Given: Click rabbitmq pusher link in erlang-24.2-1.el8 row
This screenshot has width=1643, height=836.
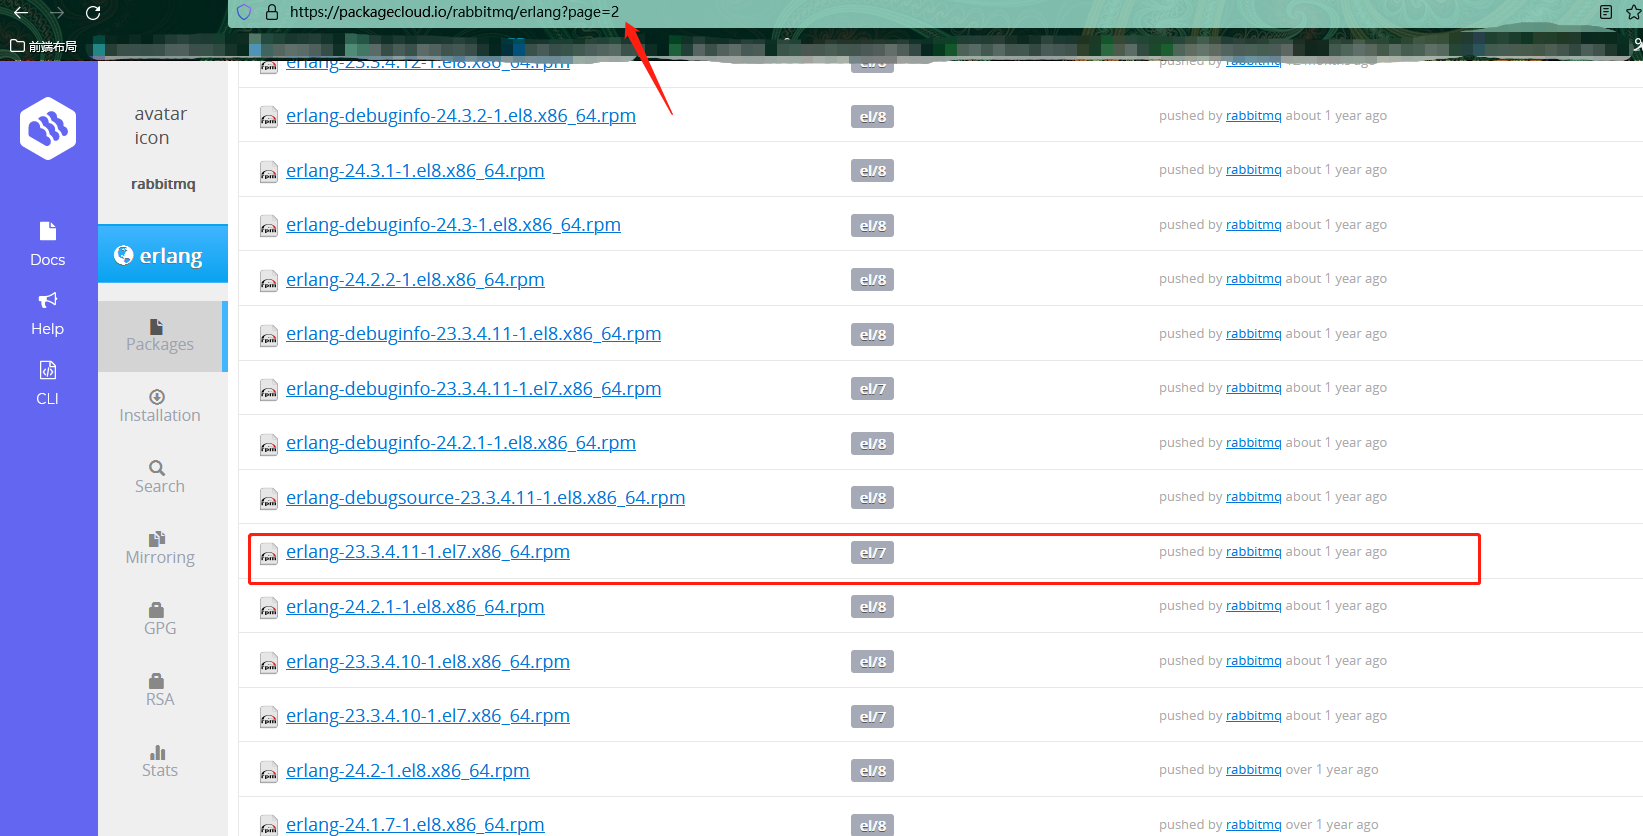Looking at the screenshot, I should tap(1253, 770).
